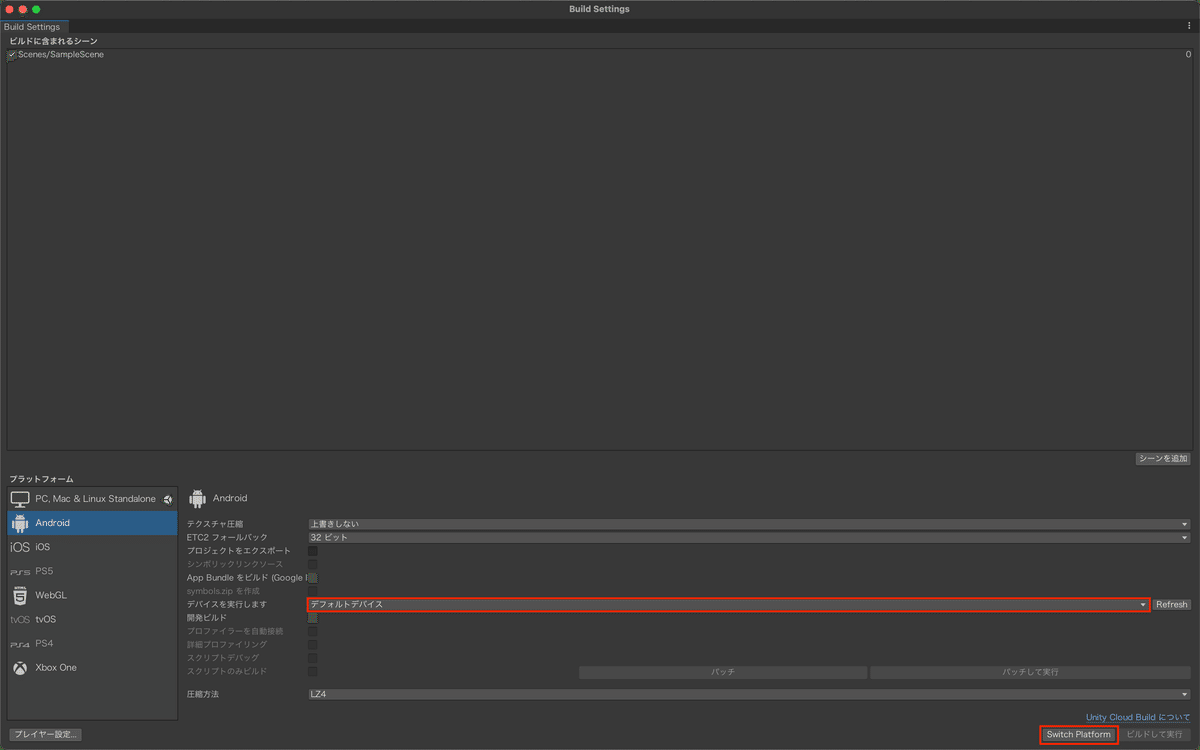Open the Unity Cloud Build について link
Viewport: 1200px width, 750px height.
tap(1138, 717)
